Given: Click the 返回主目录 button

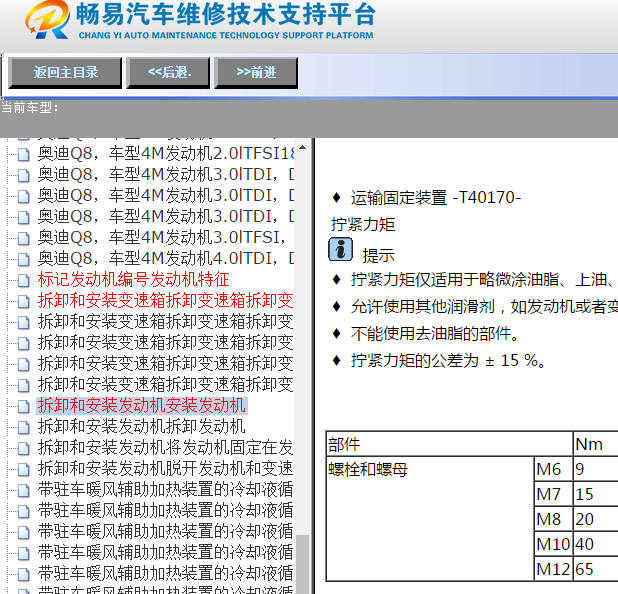Looking at the screenshot, I should [65, 73].
